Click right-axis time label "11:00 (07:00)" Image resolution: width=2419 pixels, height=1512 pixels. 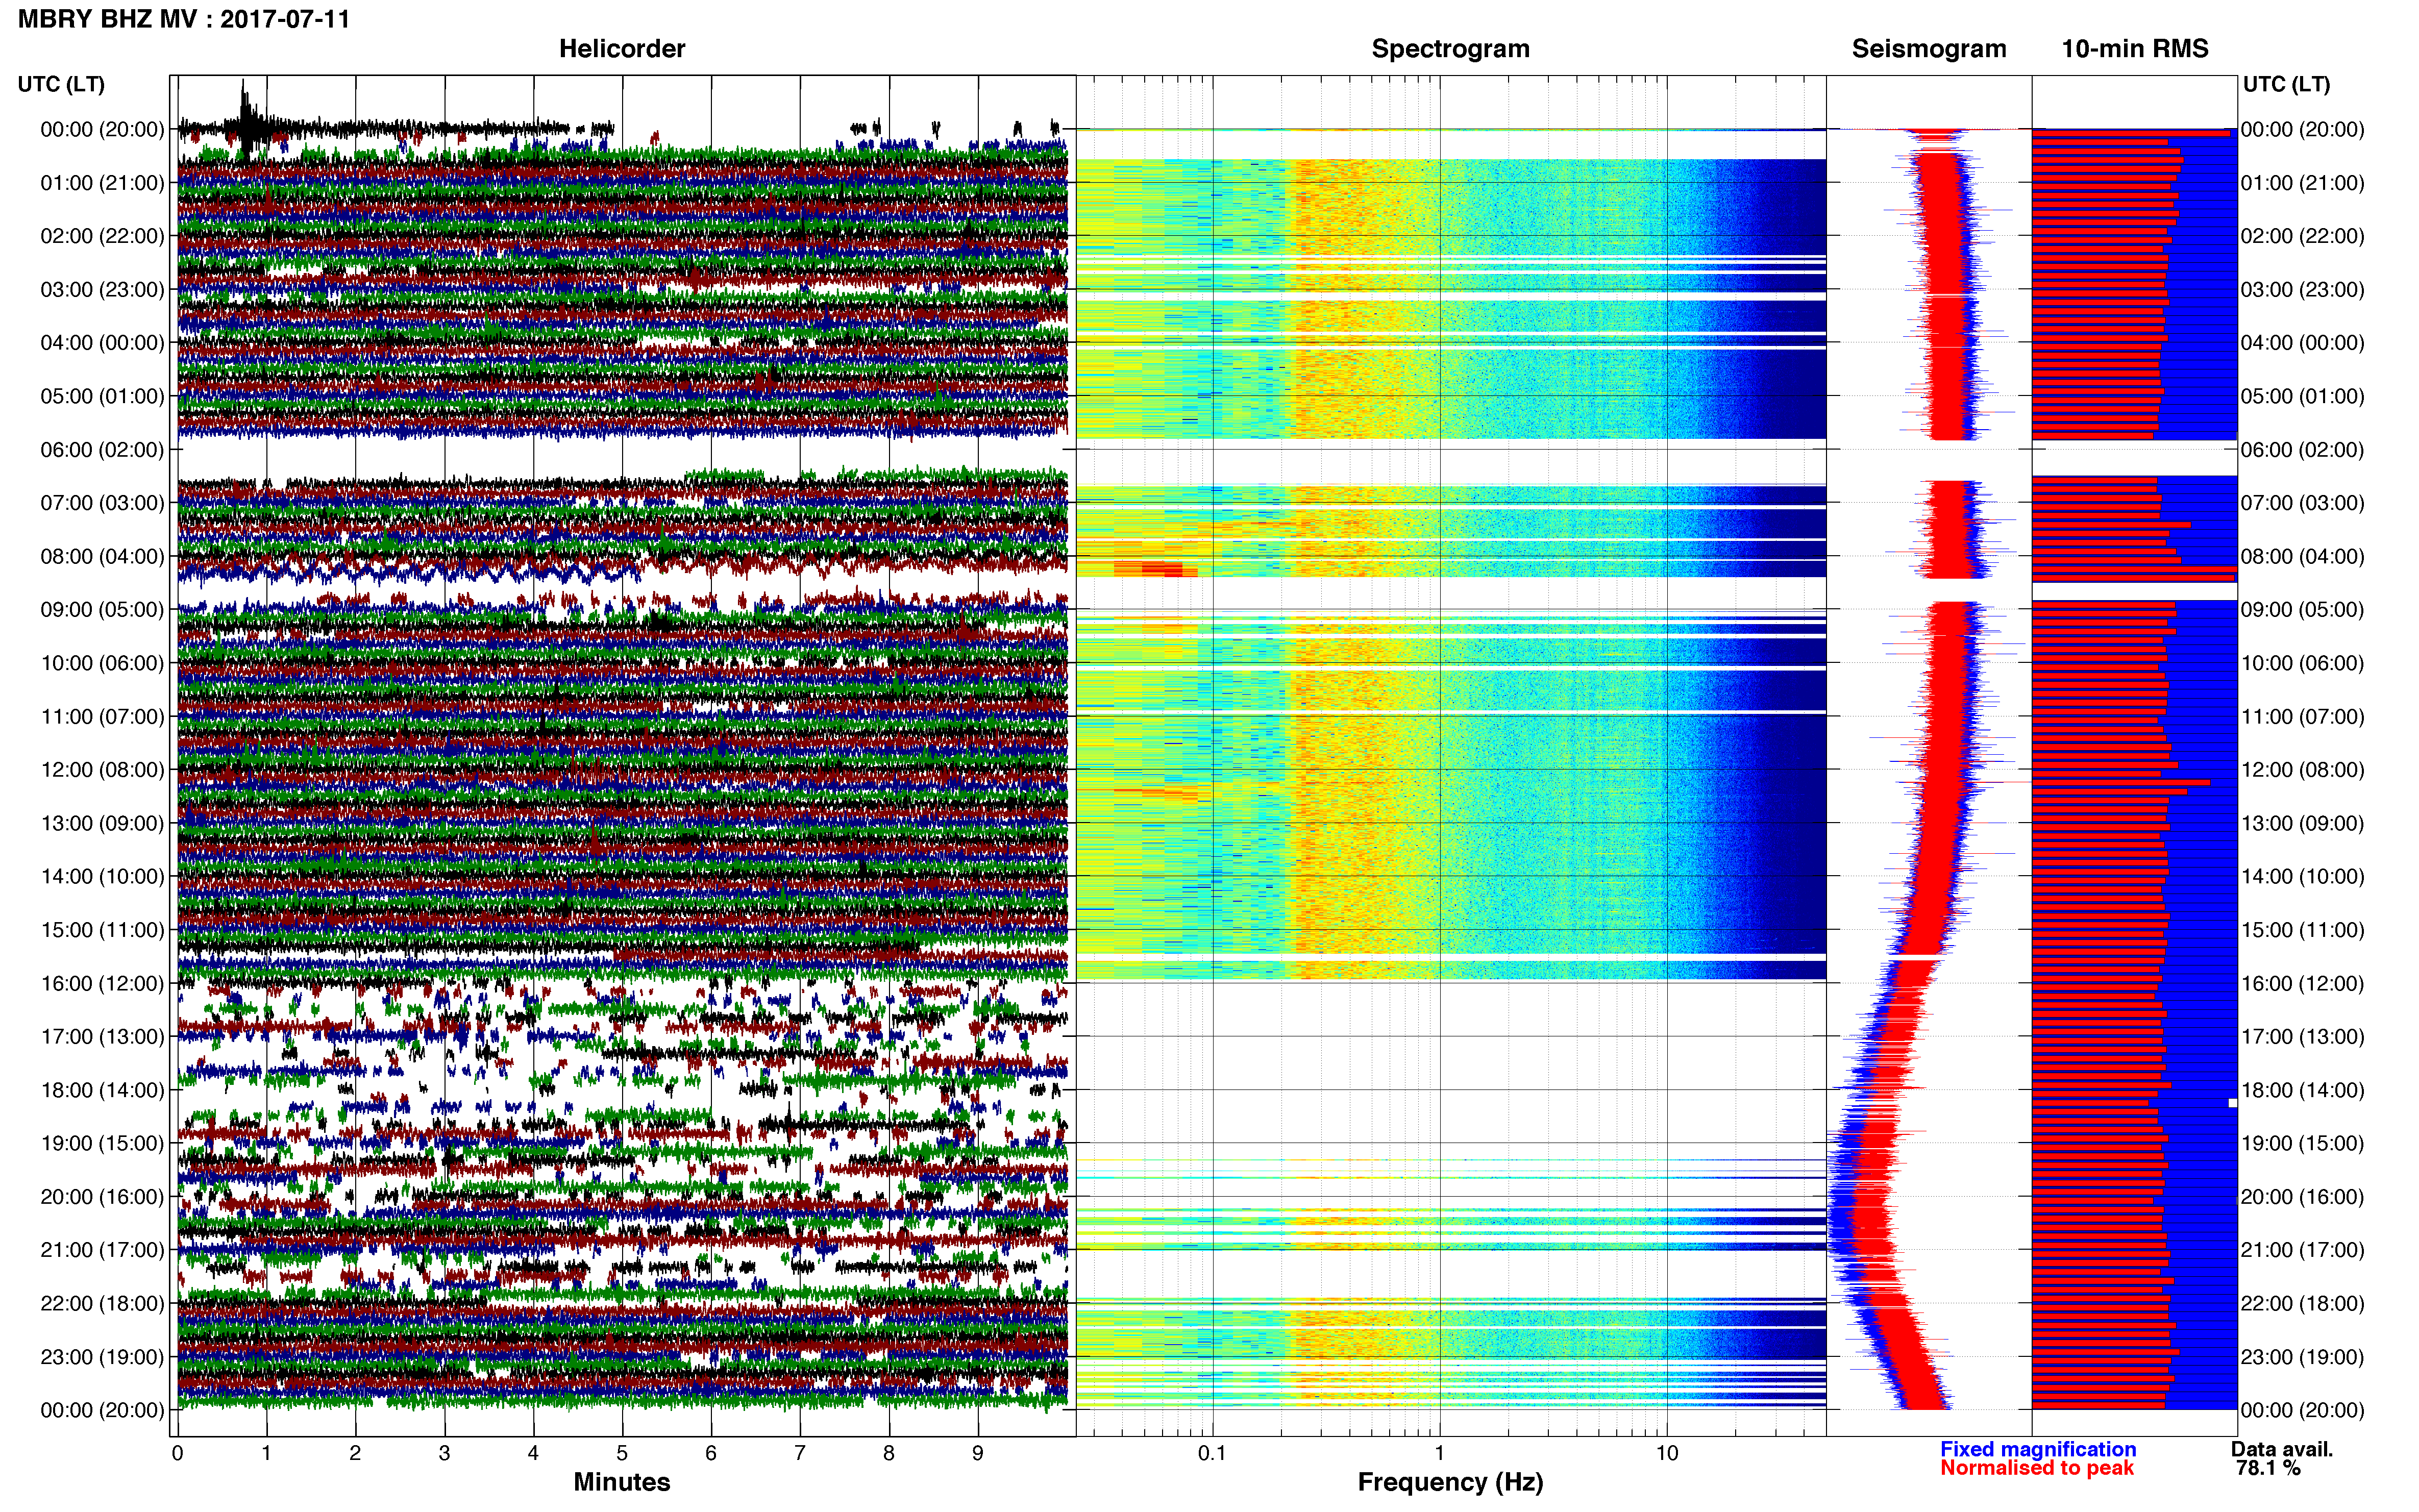click(2303, 717)
